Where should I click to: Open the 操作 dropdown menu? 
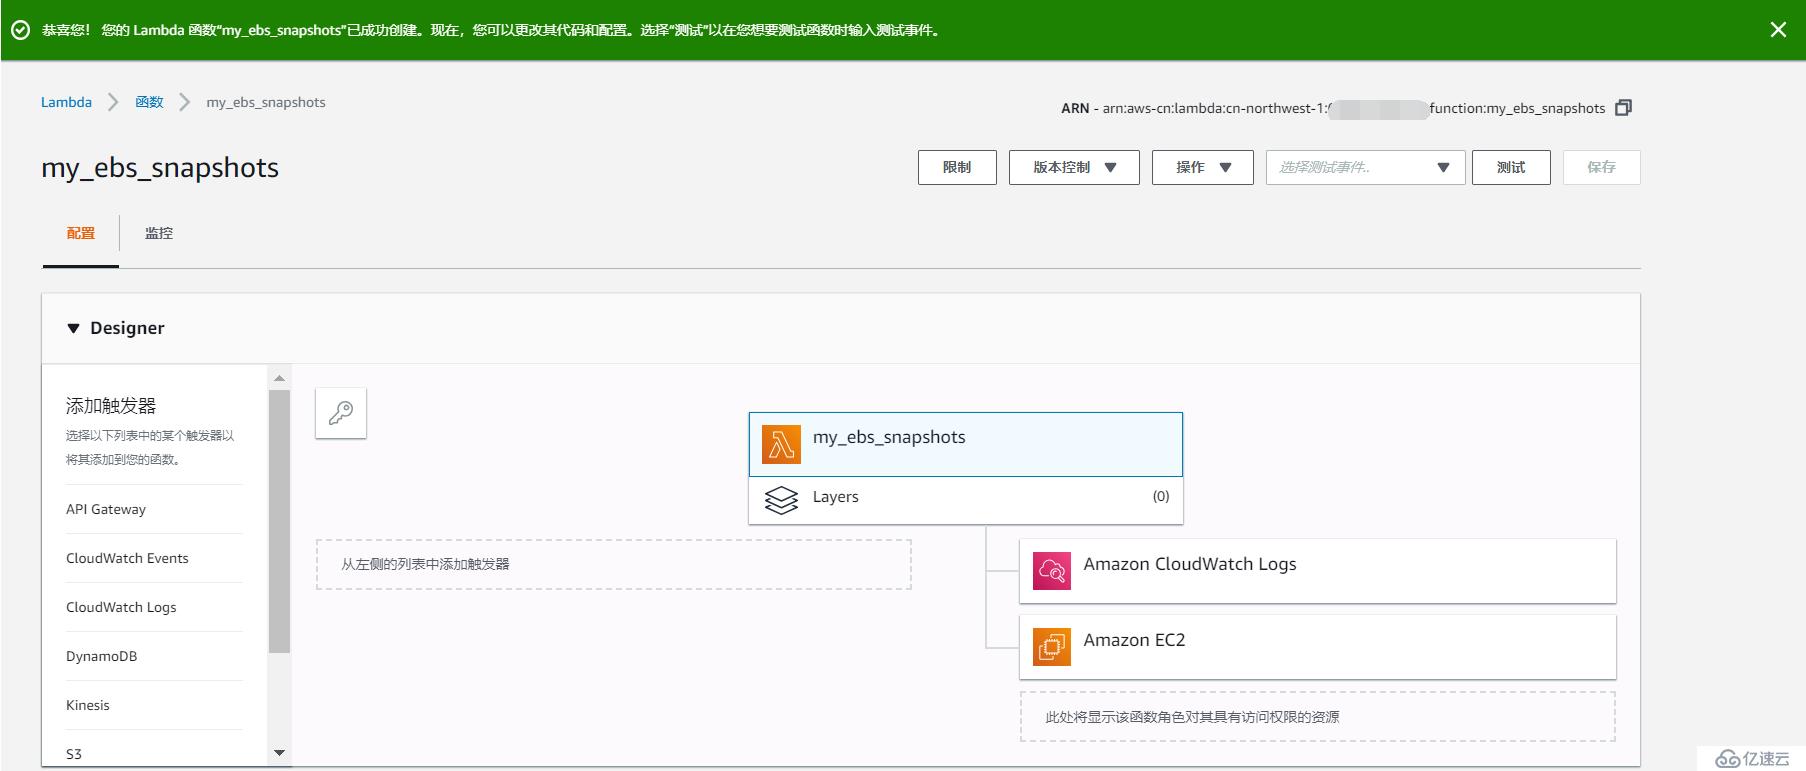[x=1203, y=167]
